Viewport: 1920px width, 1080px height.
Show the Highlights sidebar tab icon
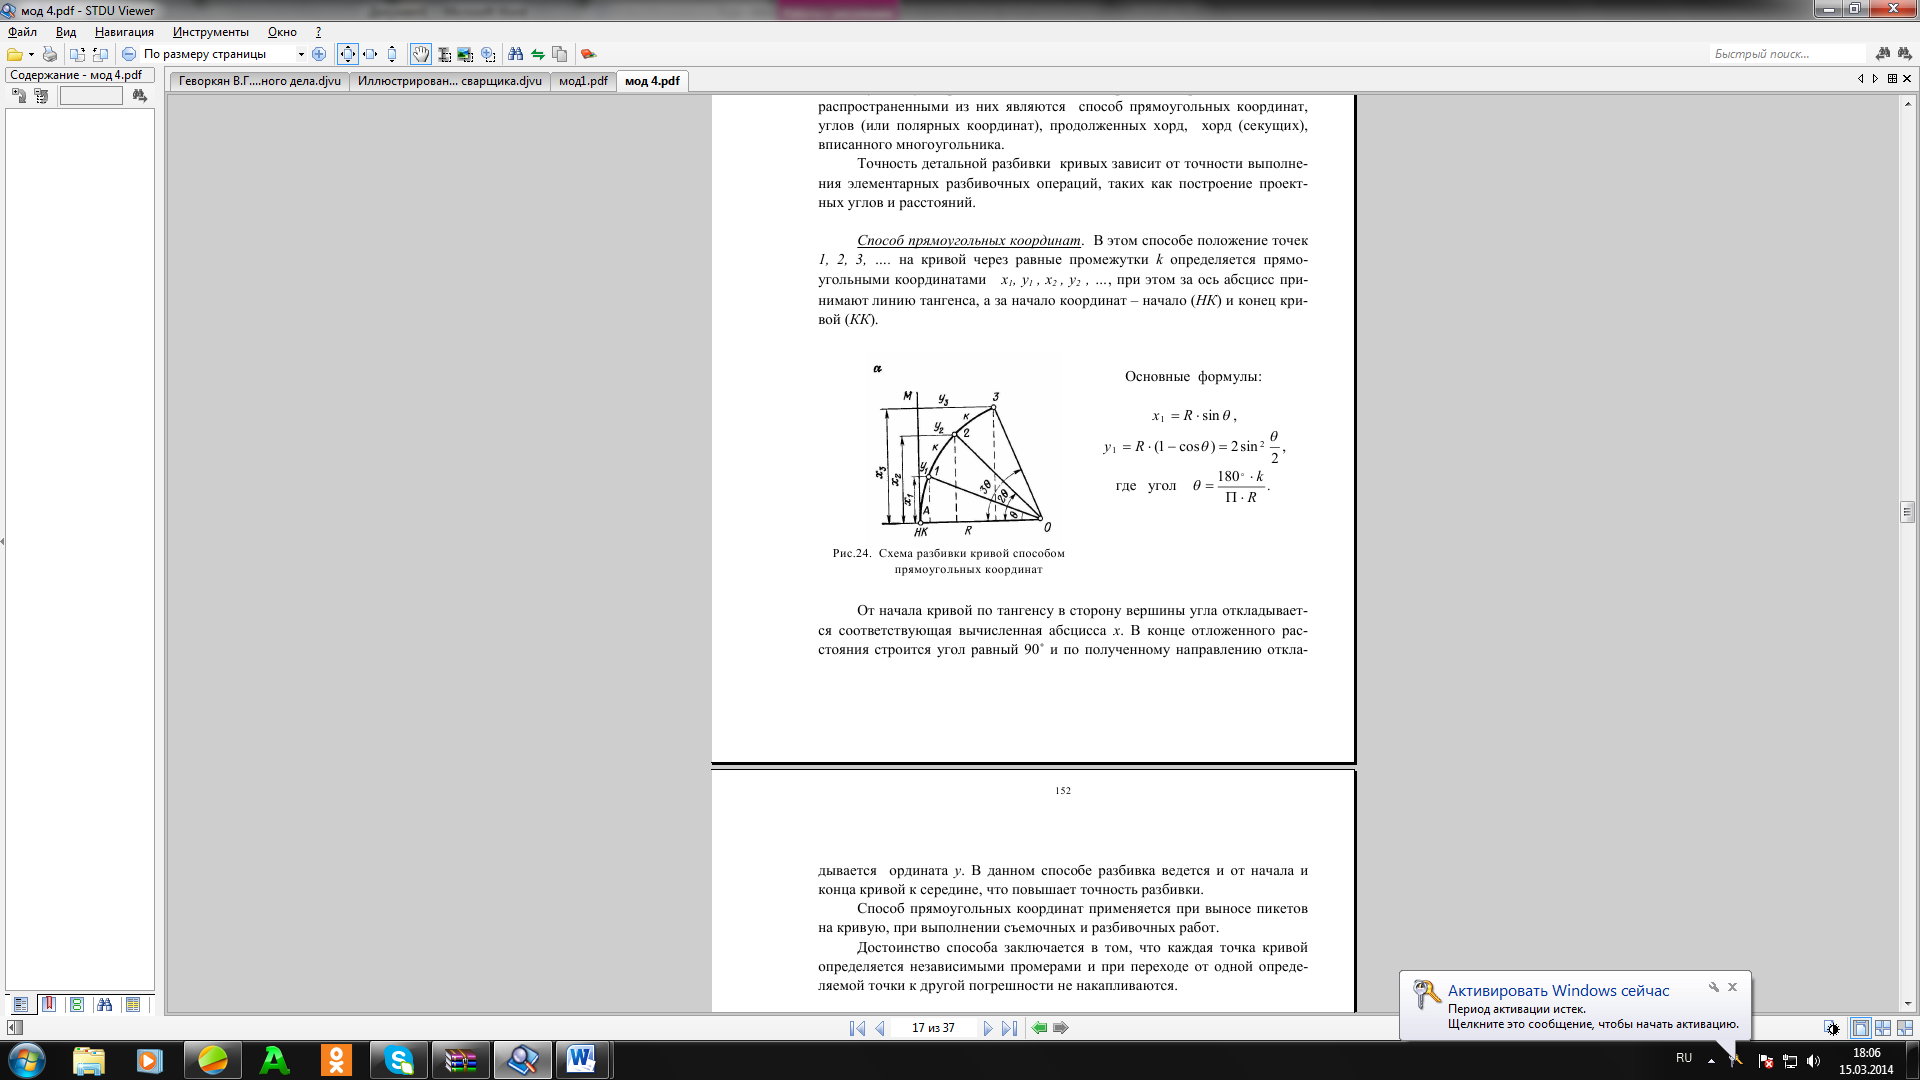click(133, 1004)
